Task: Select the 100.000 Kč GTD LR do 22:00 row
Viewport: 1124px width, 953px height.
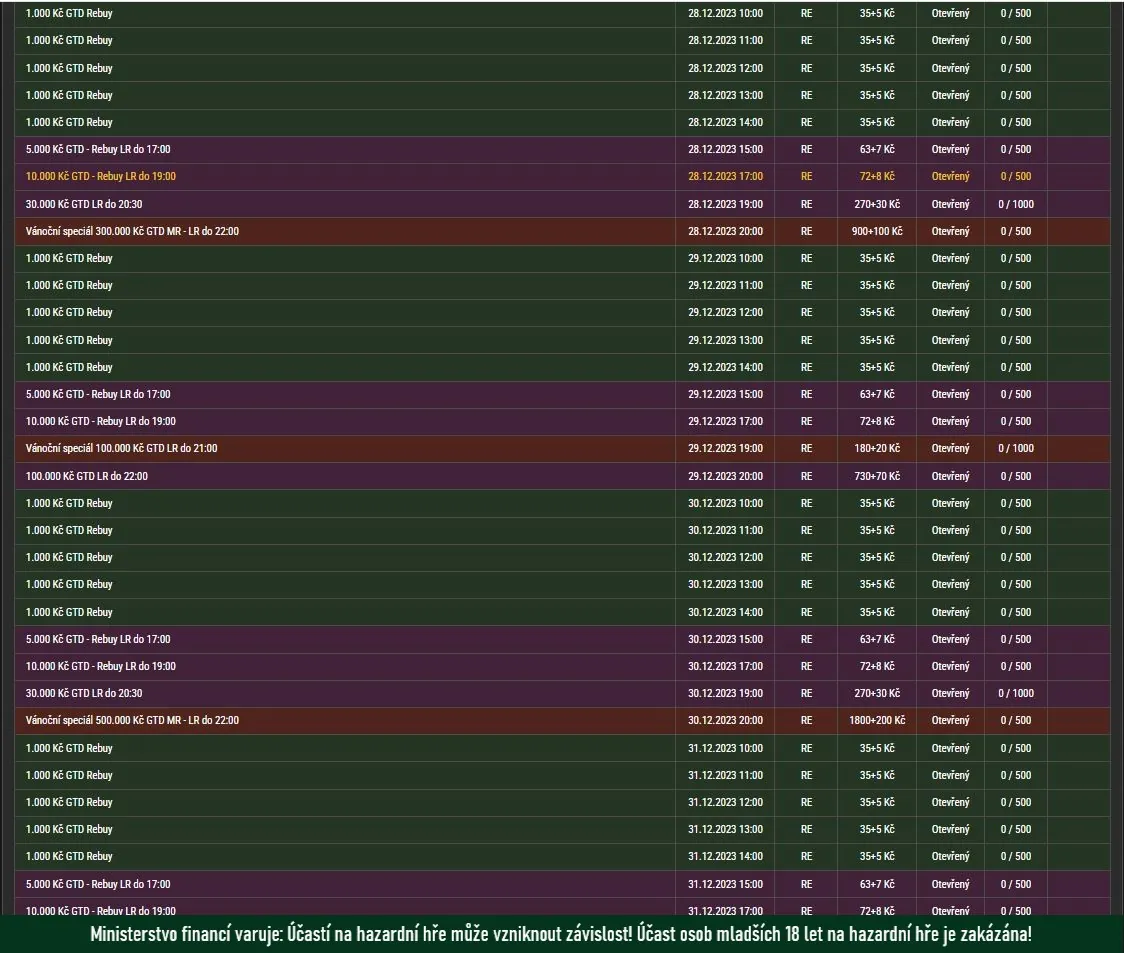Action: [x=87, y=476]
